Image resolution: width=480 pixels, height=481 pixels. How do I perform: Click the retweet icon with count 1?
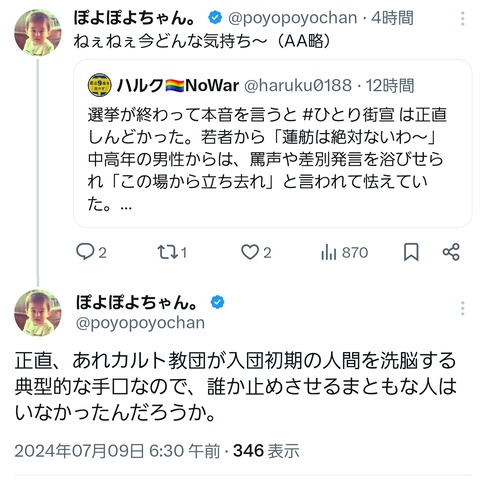point(167,252)
